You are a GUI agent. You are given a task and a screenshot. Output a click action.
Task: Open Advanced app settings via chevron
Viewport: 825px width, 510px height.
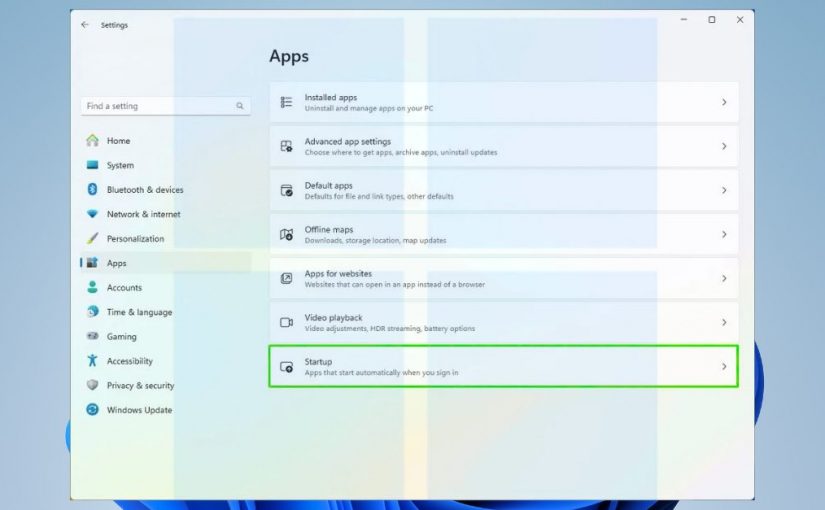tap(725, 146)
